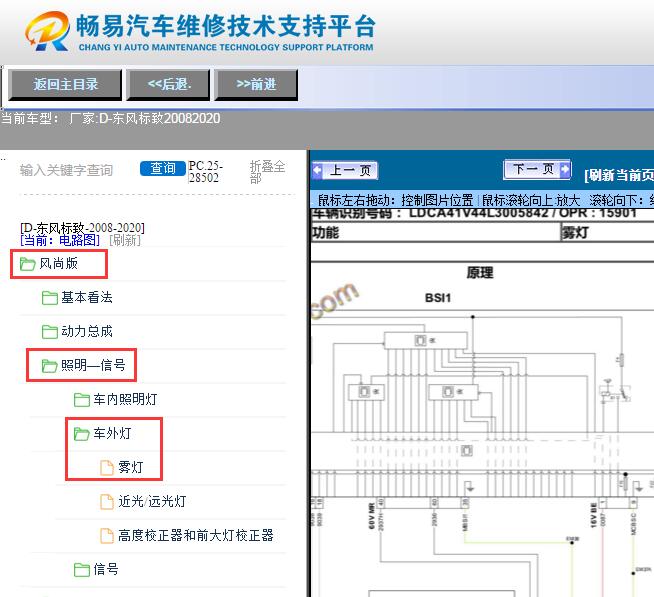The image size is (654, 597).
Task: Click the D-东风标致-2008-2020 tree title
Action: [x=82, y=228]
